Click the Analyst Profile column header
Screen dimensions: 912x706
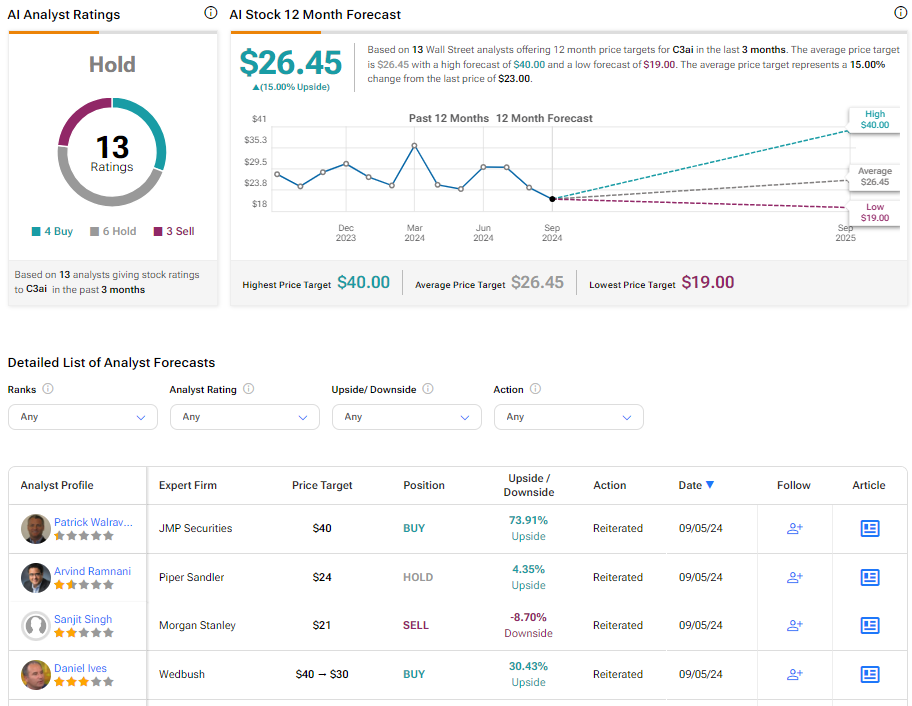point(57,485)
